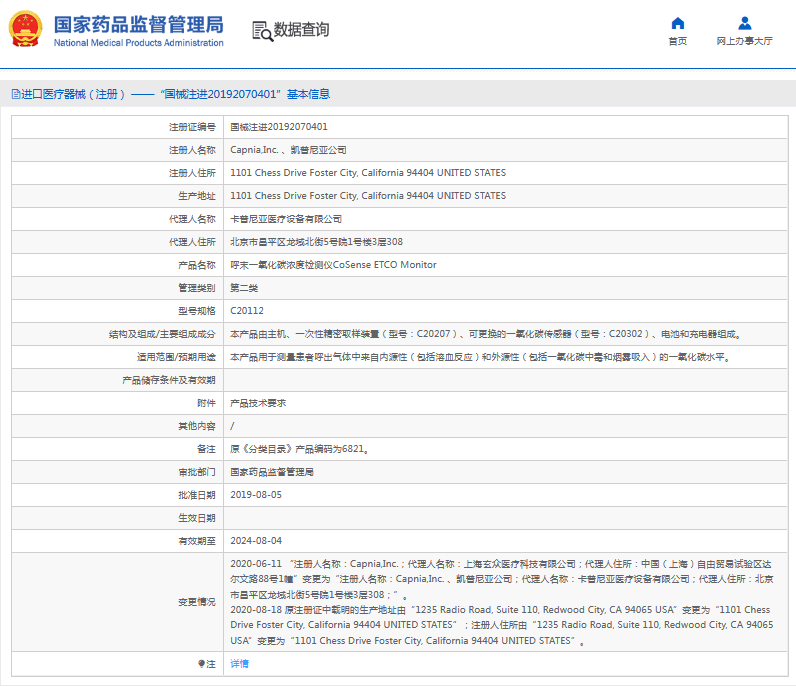The height and width of the screenshot is (687, 796).
Task: Click the approval date 2019-08-05
Action: pyautogui.click(x=256, y=494)
